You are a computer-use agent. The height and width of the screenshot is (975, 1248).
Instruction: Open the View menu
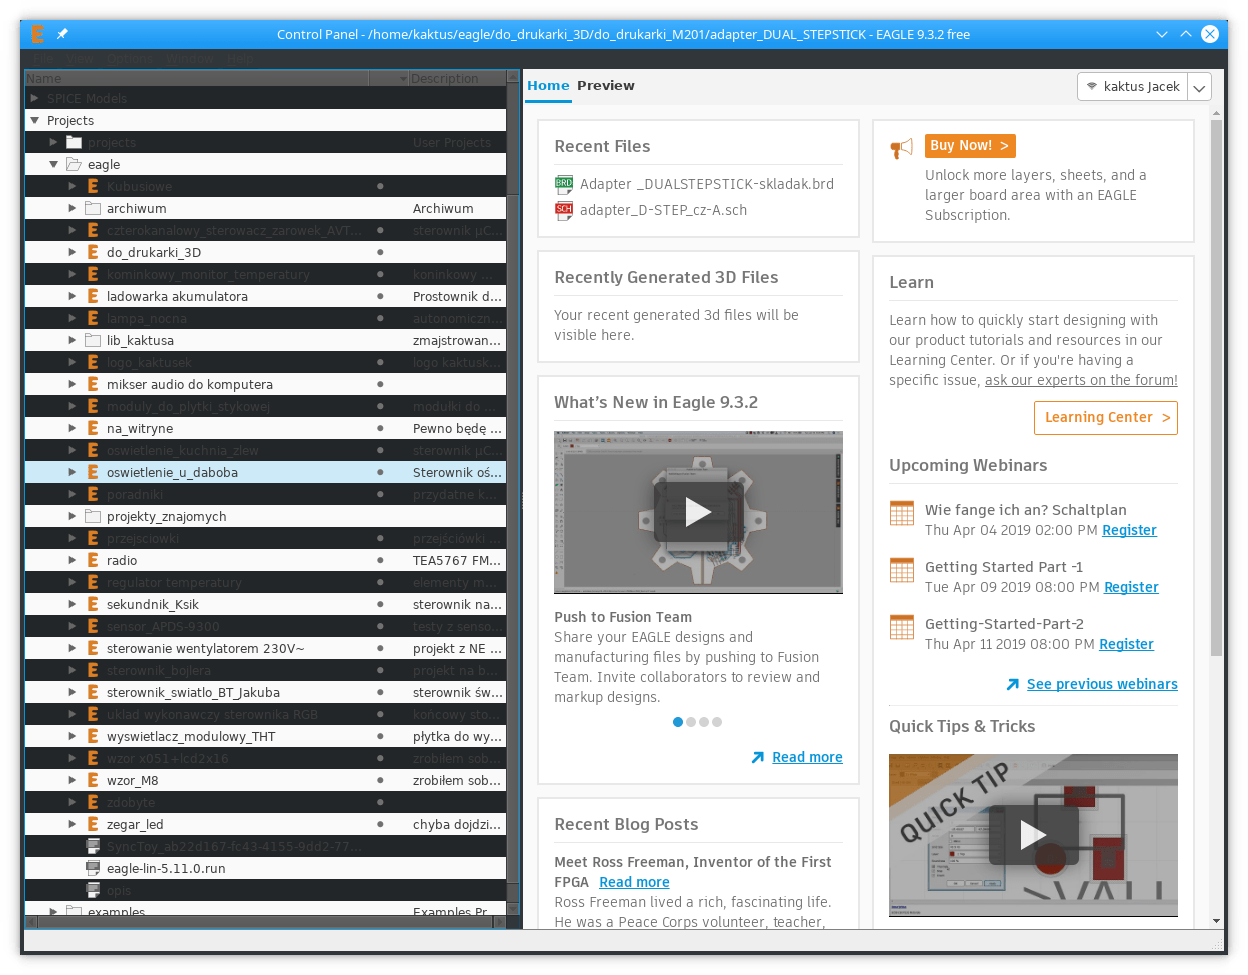pyautogui.click(x=80, y=59)
